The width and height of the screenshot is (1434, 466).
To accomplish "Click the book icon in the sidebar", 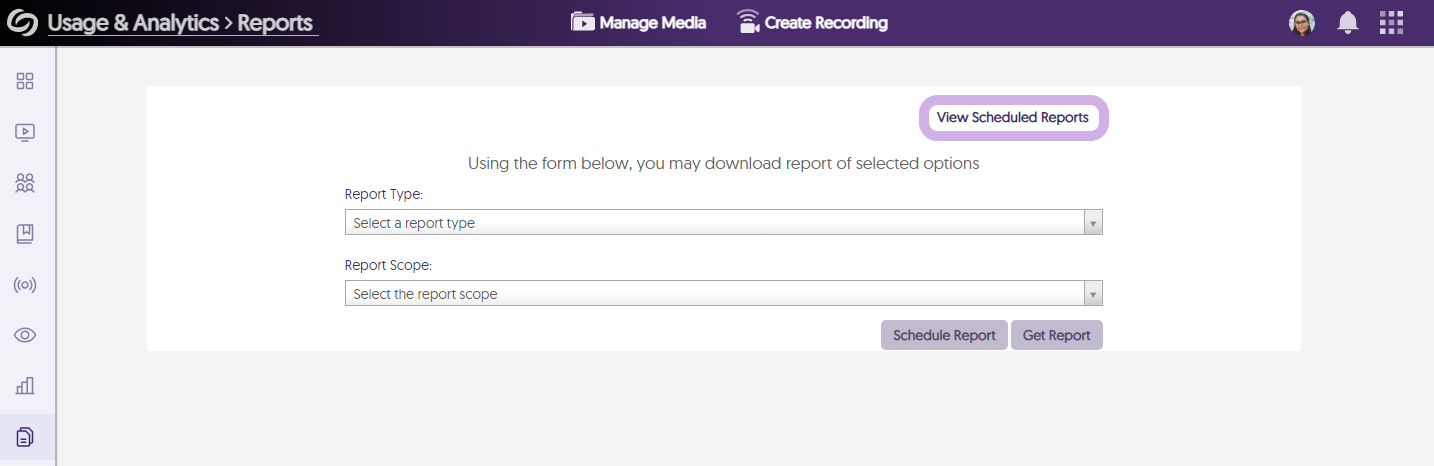I will tap(25, 234).
